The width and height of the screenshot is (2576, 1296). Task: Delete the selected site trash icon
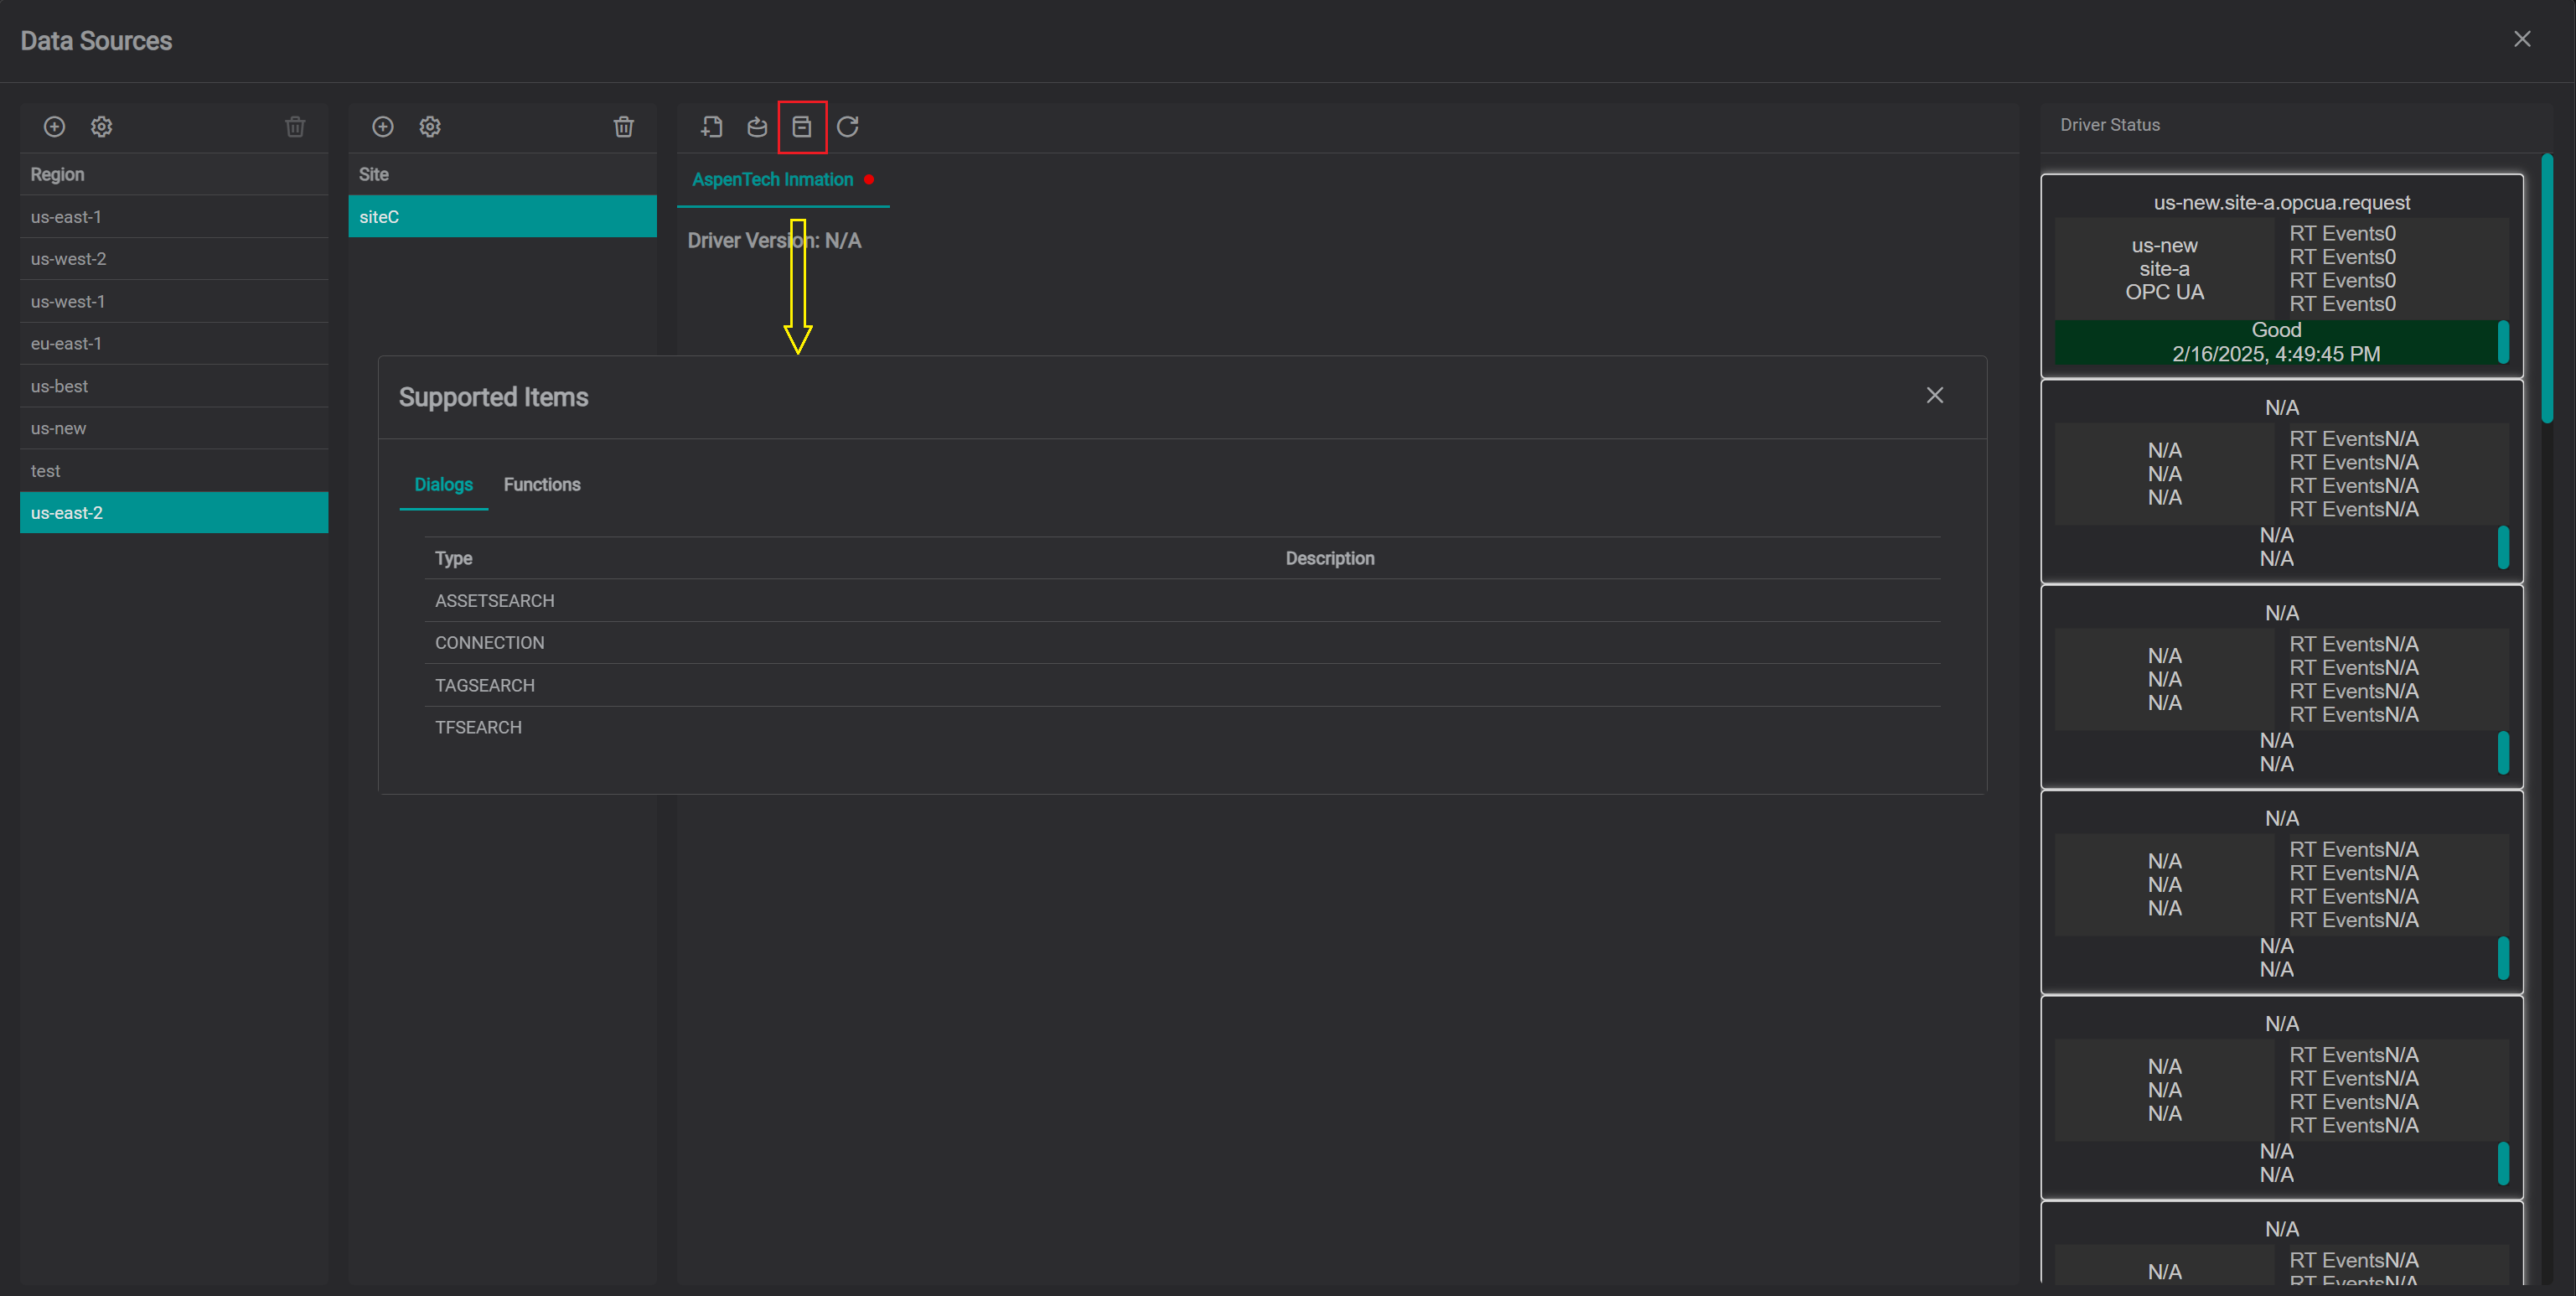pos(624,127)
